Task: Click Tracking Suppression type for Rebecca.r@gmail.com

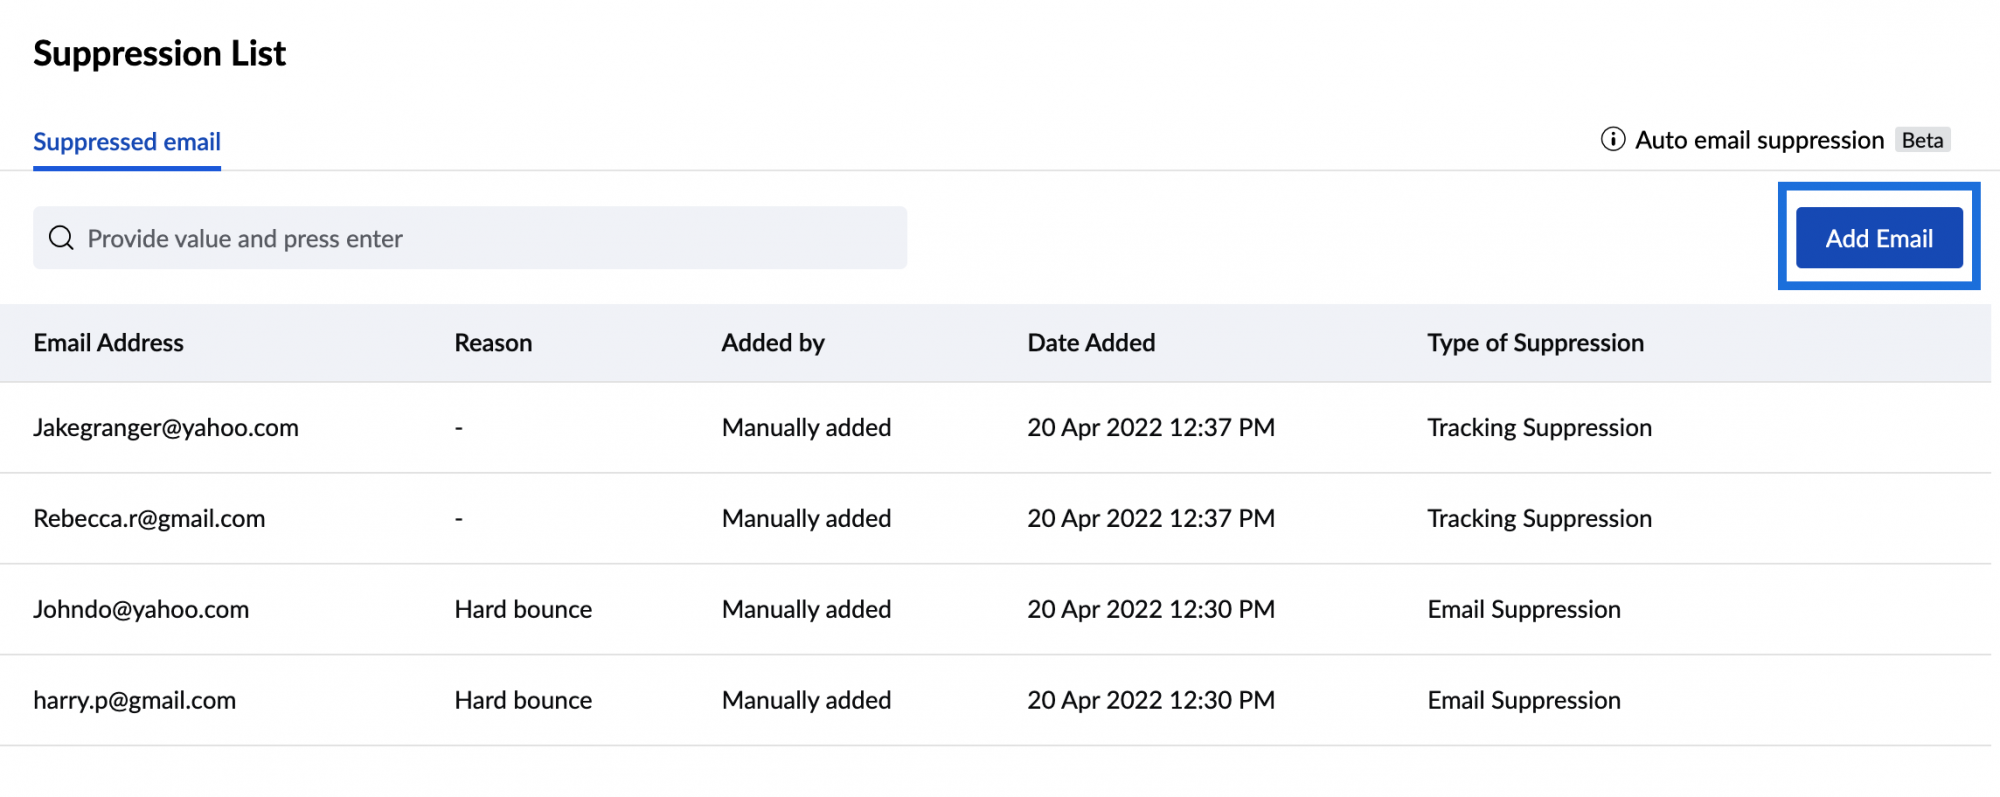Action: (1539, 519)
